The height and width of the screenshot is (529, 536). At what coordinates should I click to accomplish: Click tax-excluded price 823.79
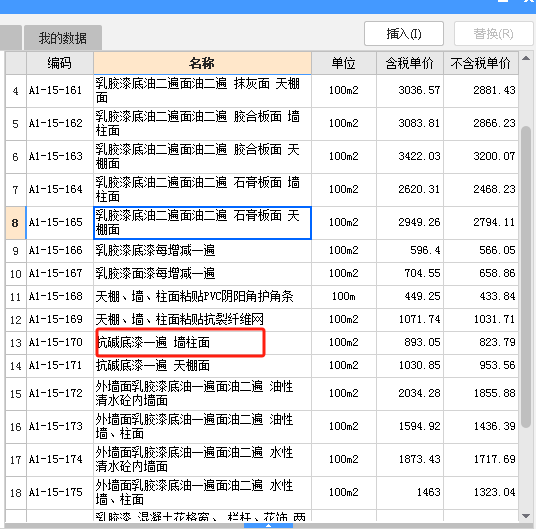click(497, 342)
